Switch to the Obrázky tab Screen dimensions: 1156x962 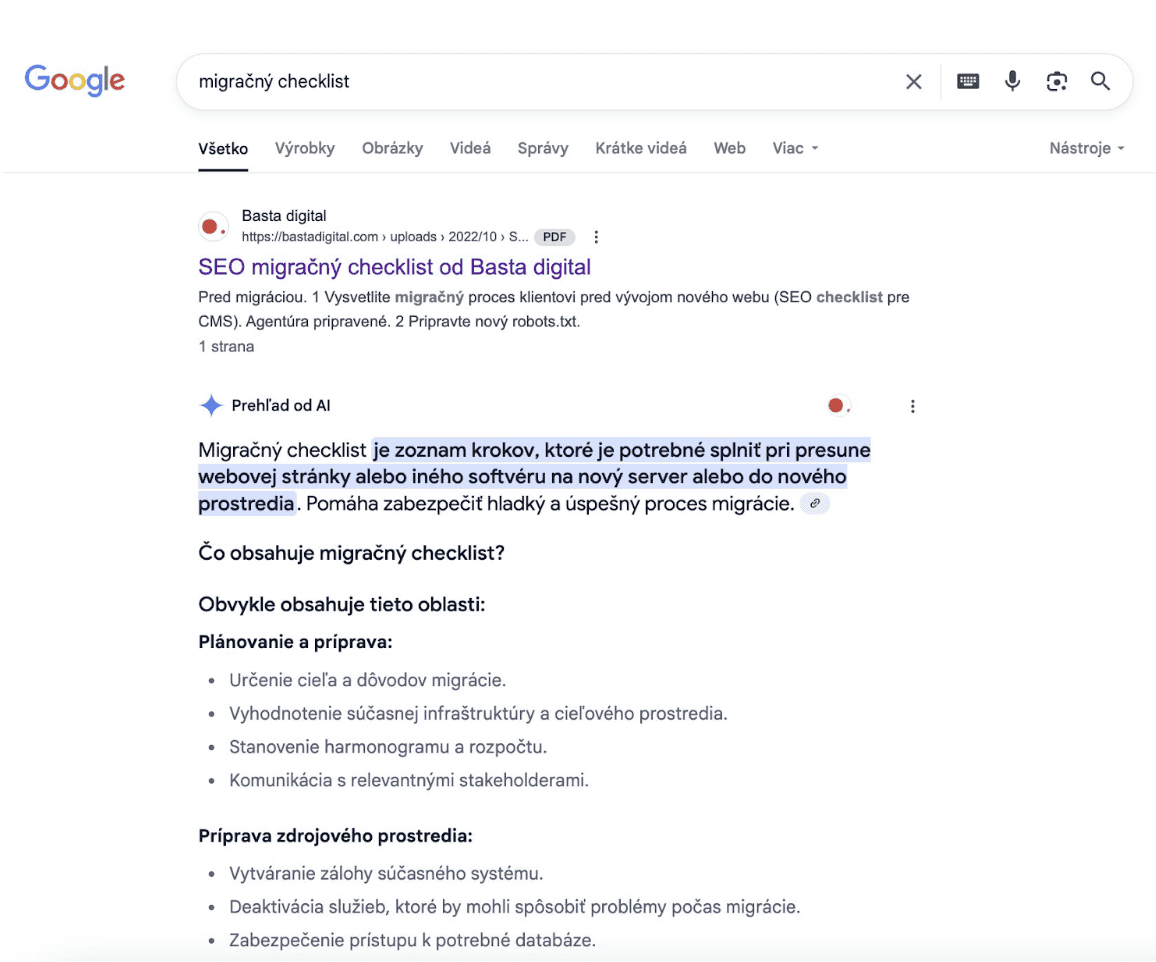point(392,148)
